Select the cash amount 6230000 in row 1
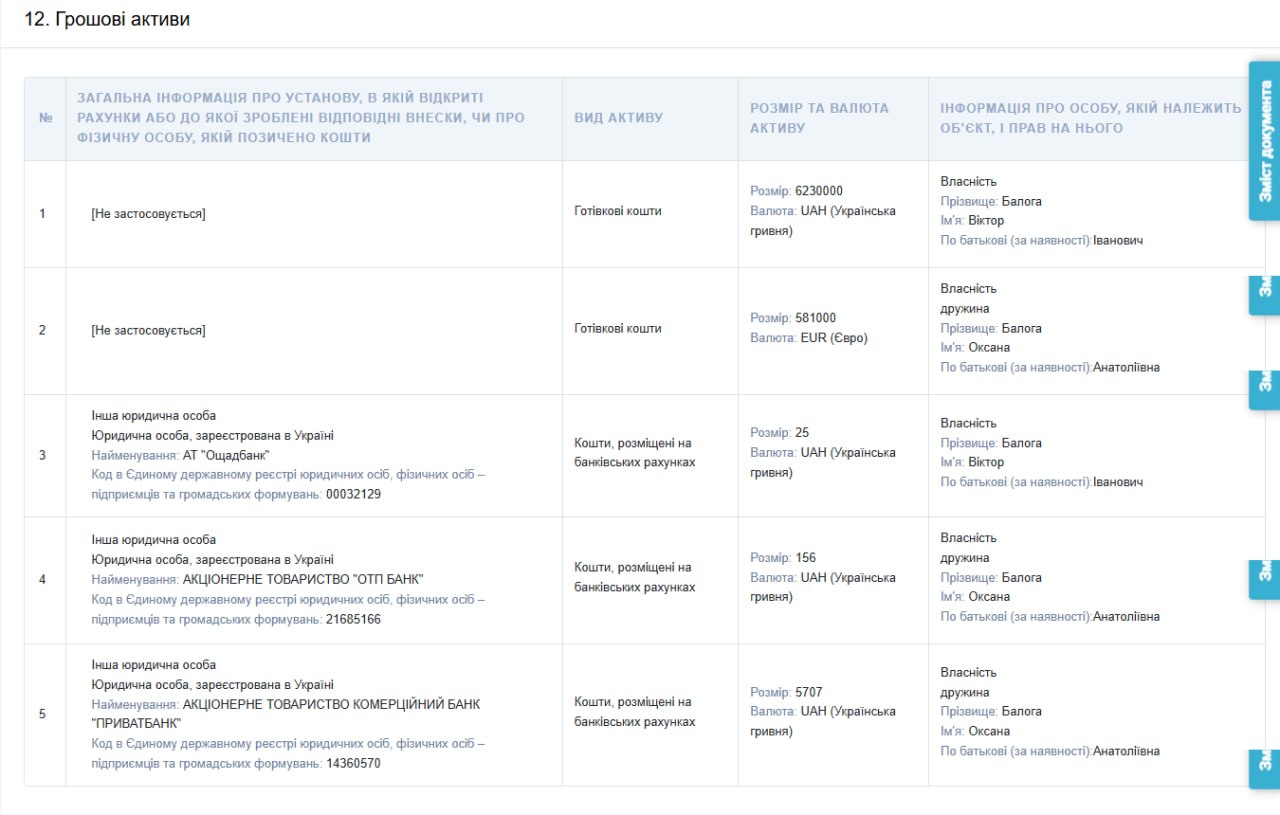Image resolution: width=1280 pixels, height=815 pixels. tap(819, 191)
